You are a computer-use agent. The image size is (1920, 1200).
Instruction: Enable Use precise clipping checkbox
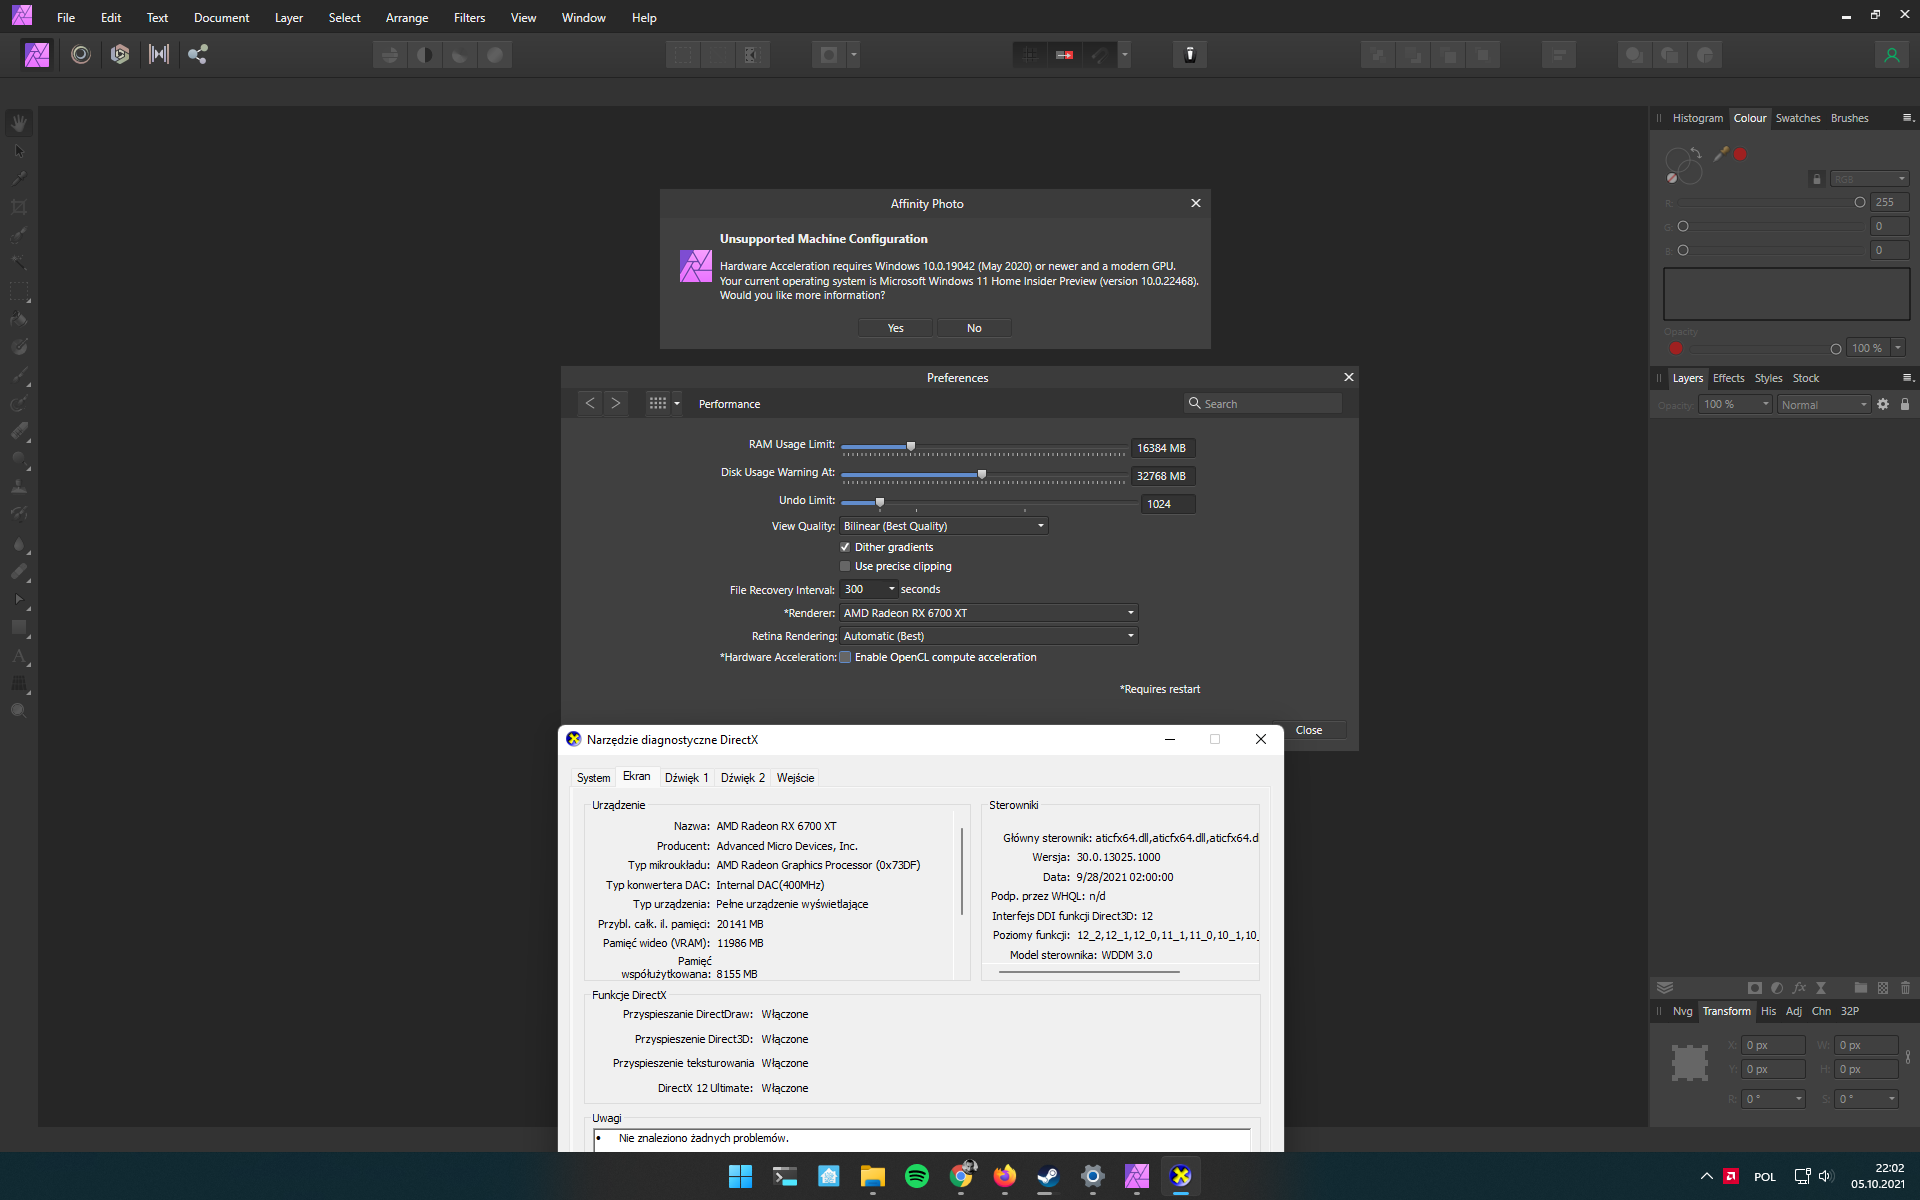tap(845, 566)
